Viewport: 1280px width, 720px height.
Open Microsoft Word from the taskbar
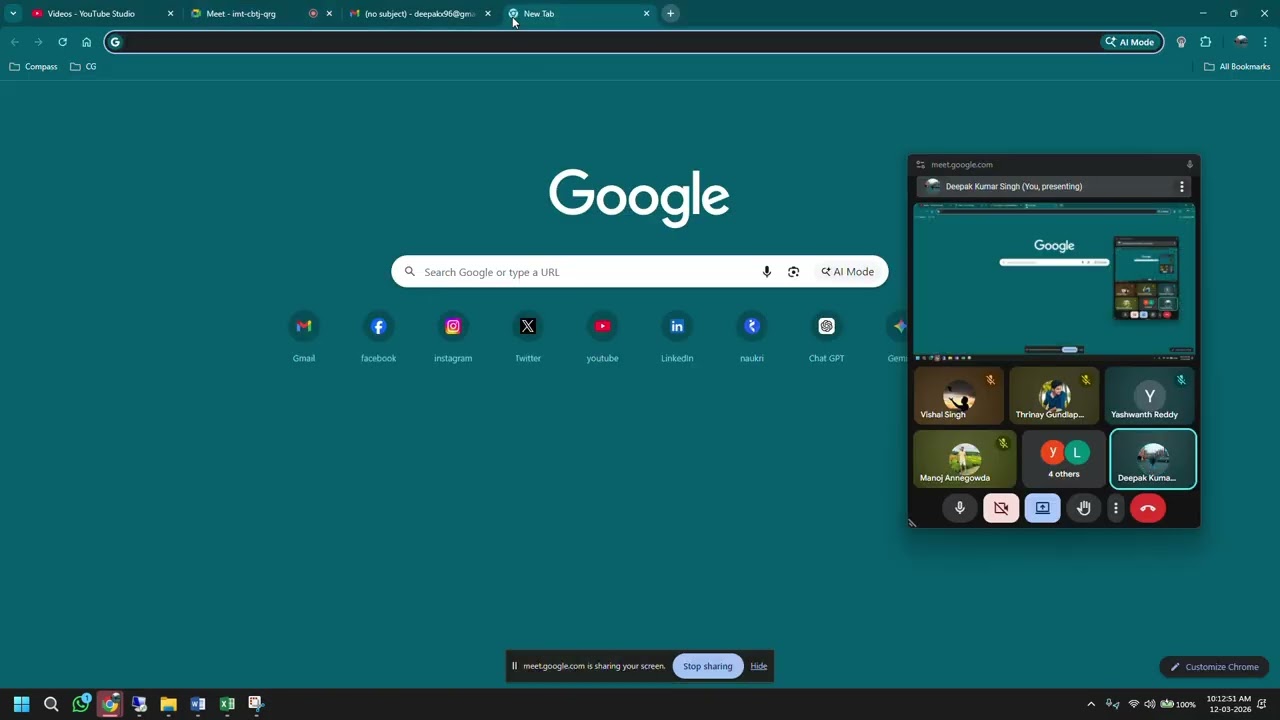[198, 704]
